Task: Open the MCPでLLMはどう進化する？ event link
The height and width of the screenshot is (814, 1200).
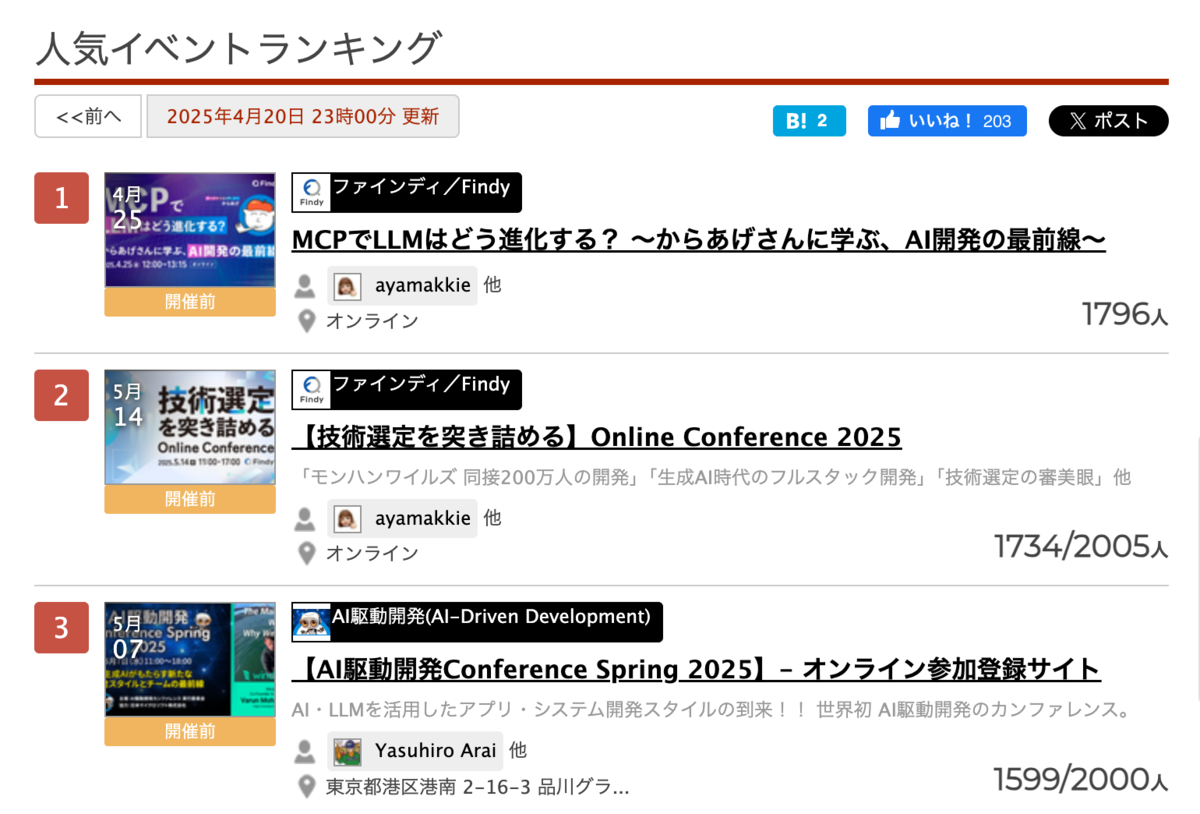Action: [x=698, y=240]
